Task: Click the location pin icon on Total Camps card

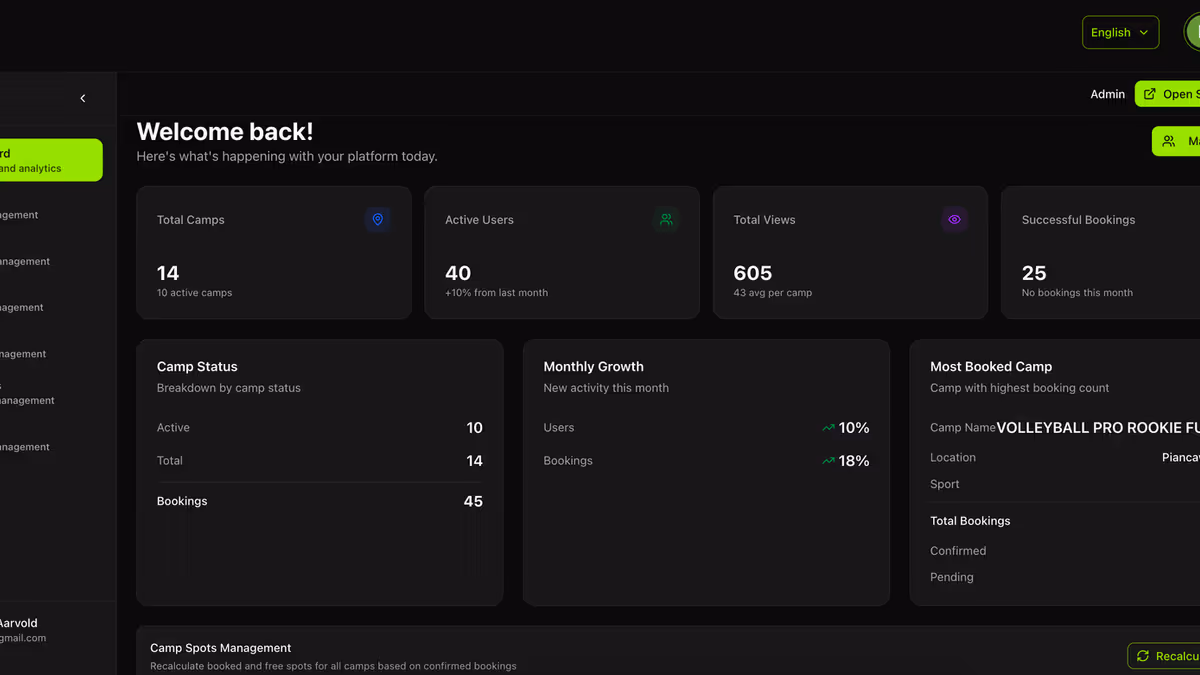Action: pyautogui.click(x=377, y=219)
